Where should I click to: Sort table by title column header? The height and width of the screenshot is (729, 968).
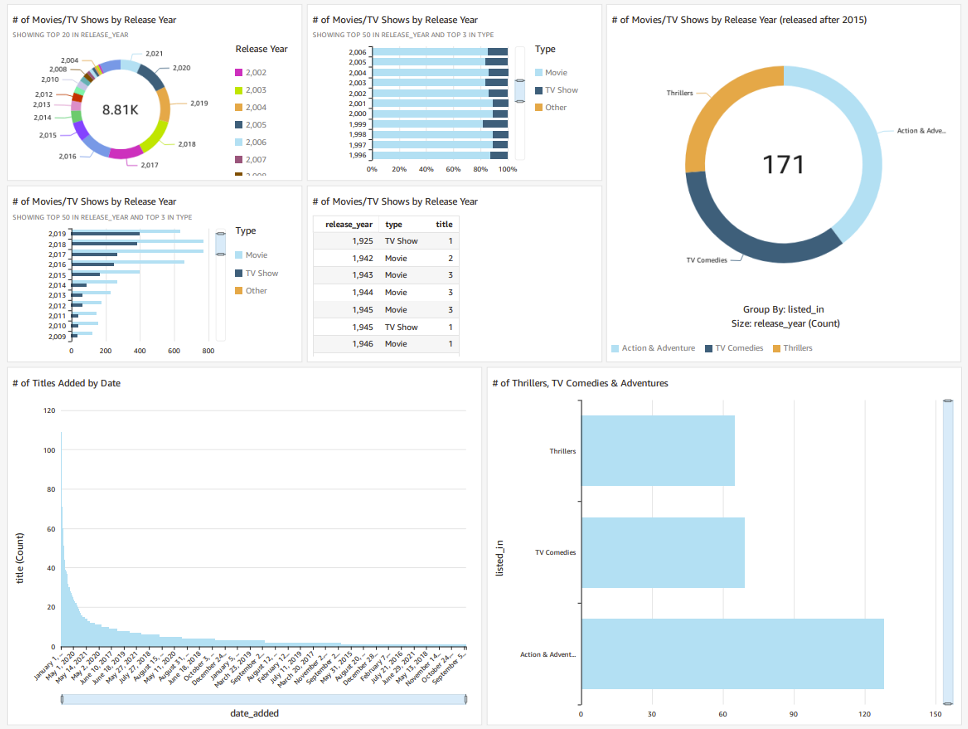coord(444,224)
